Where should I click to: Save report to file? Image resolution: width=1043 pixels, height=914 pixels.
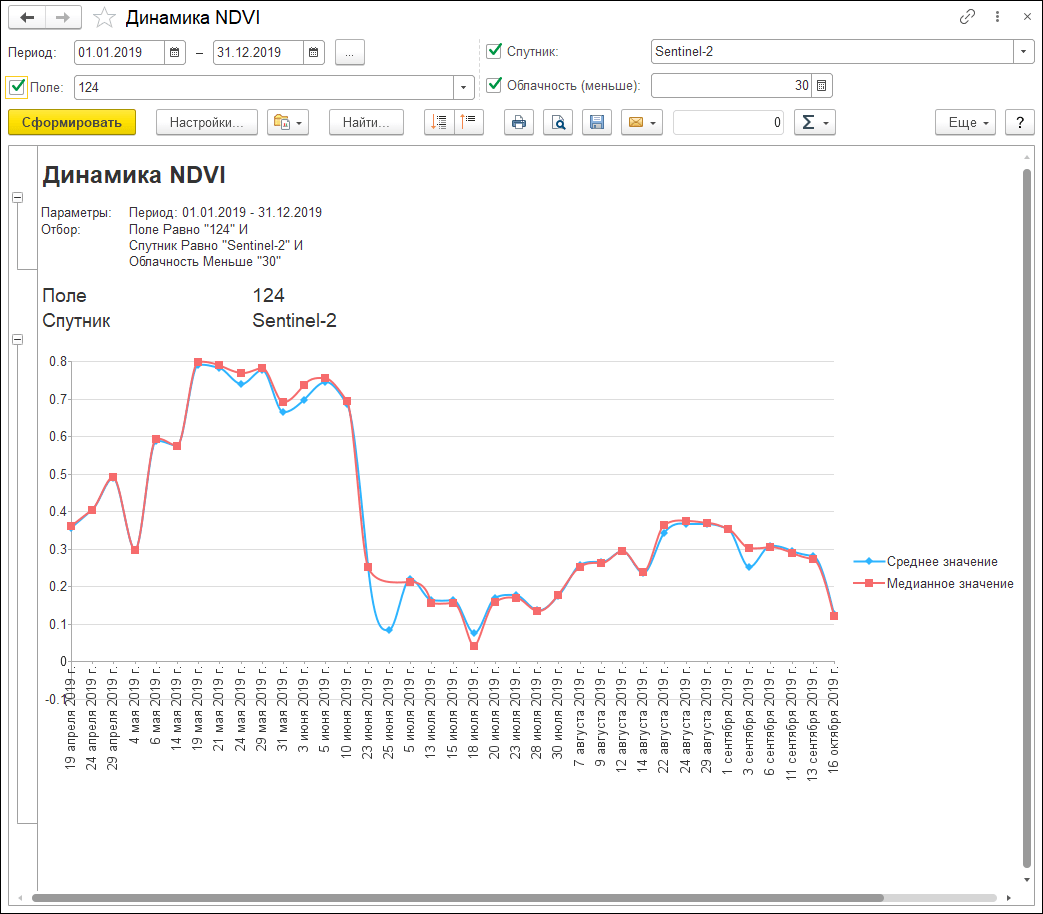click(597, 122)
